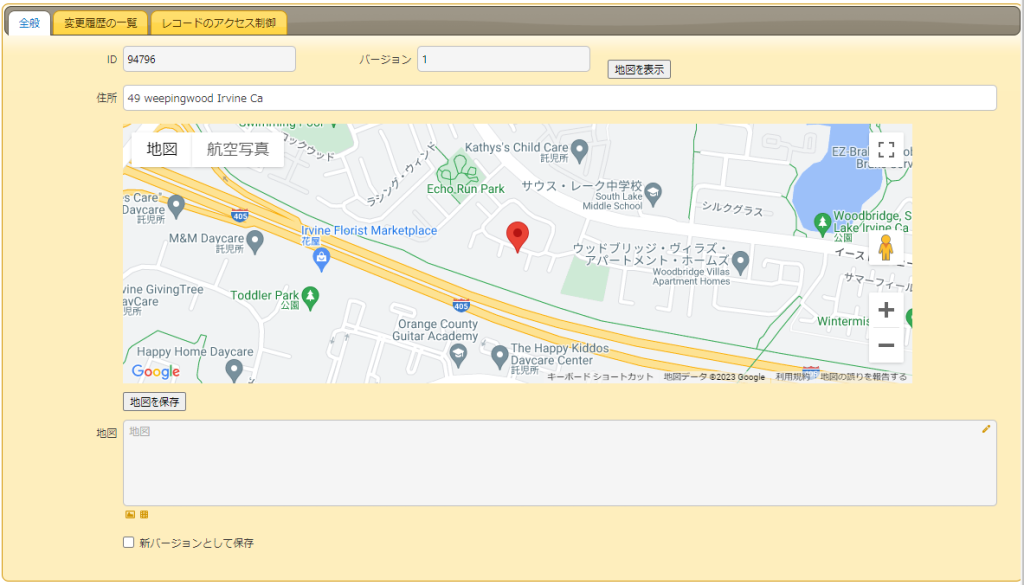The width and height of the screenshot is (1024, 585).
Task: Click the table grid icon below 地図 field
Action: 144,514
